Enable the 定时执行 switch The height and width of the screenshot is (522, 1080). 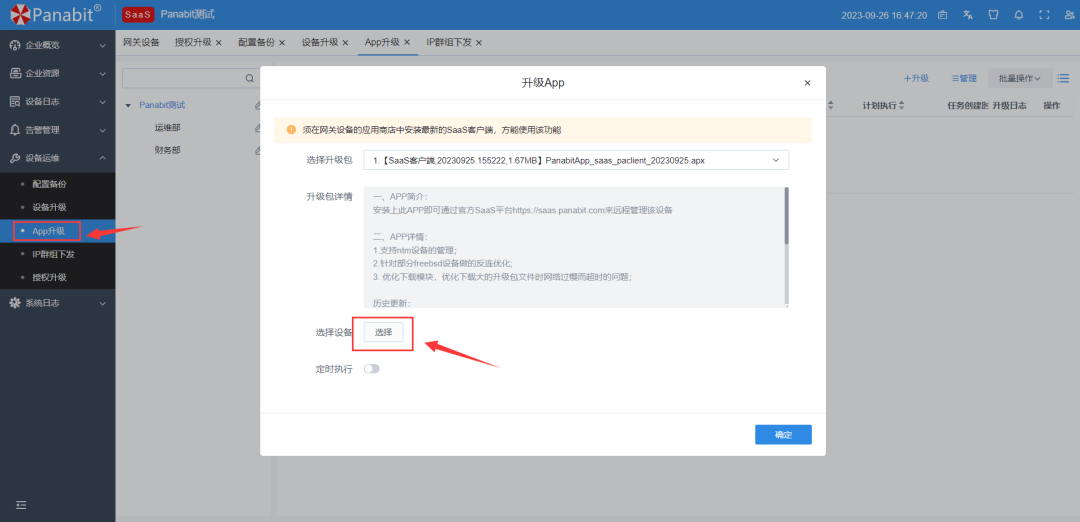click(x=372, y=369)
